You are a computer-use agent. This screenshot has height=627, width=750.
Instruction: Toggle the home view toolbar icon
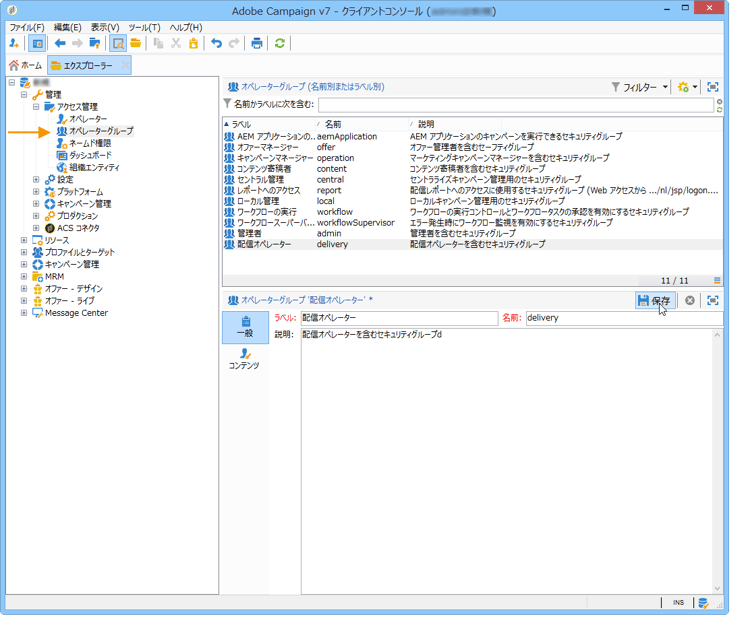click(x=37, y=44)
